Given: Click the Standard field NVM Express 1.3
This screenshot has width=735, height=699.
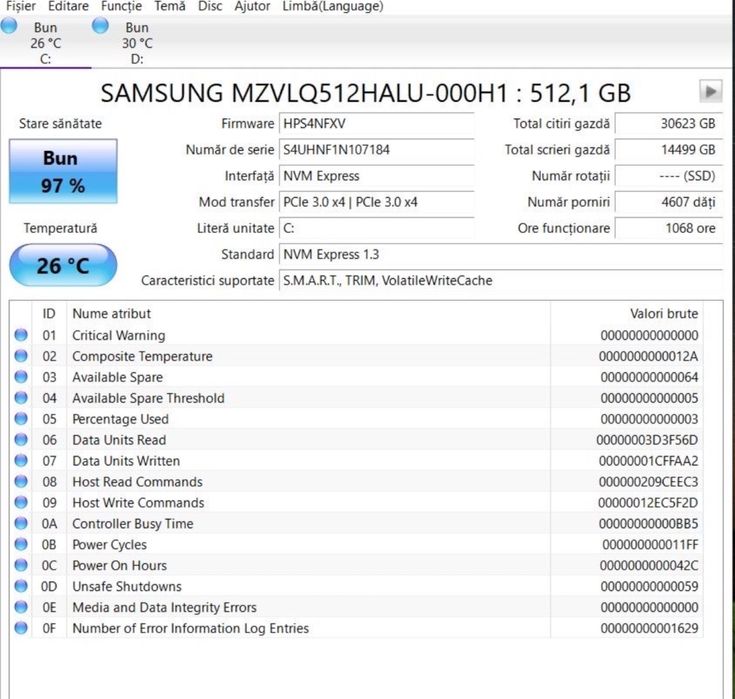Looking at the screenshot, I should coord(501,255).
